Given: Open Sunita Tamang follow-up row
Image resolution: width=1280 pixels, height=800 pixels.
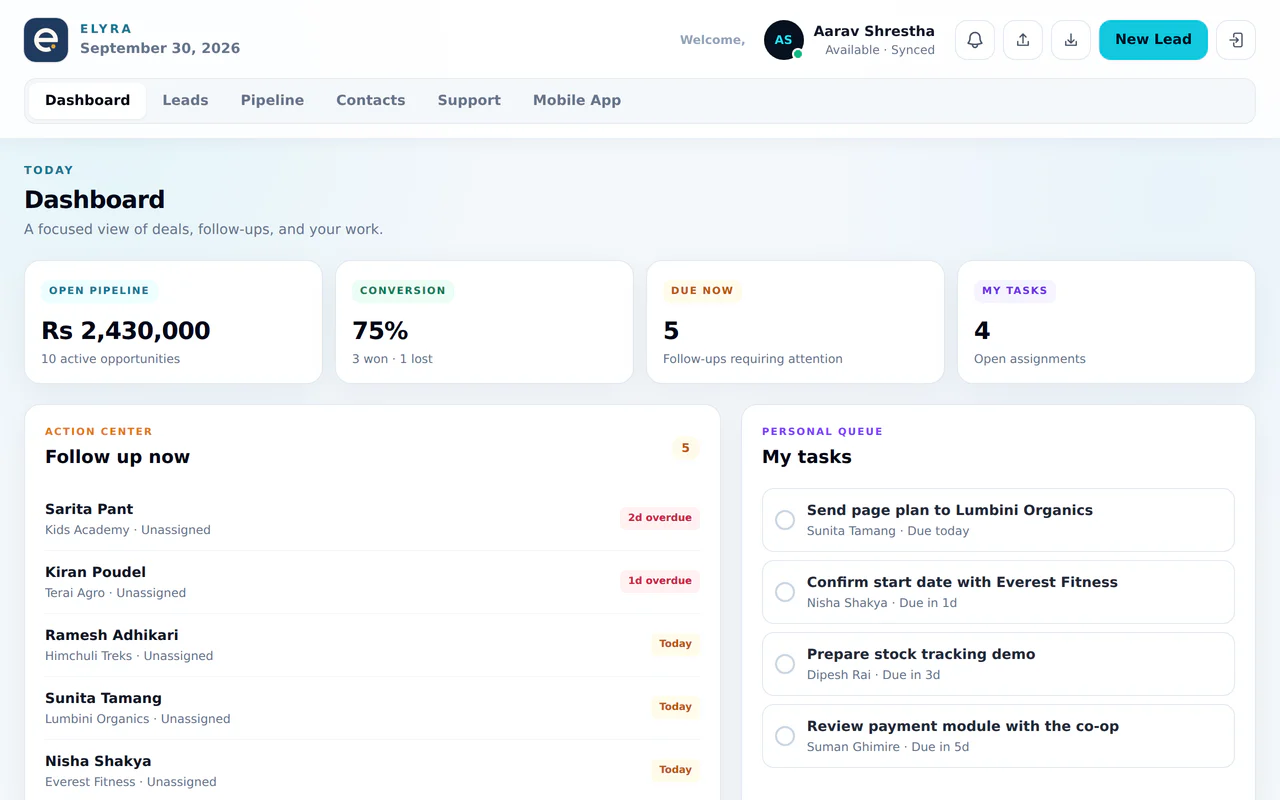Looking at the screenshot, I should 372,708.
